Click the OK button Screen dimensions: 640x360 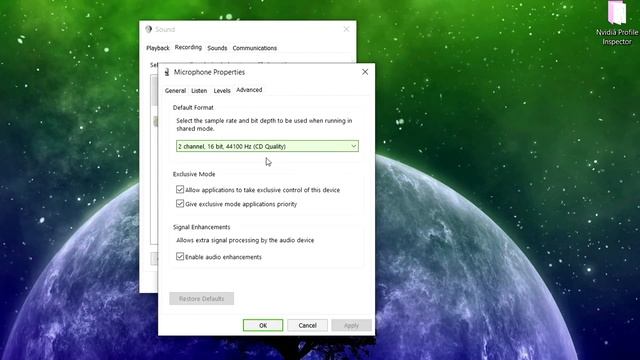click(x=263, y=325)
